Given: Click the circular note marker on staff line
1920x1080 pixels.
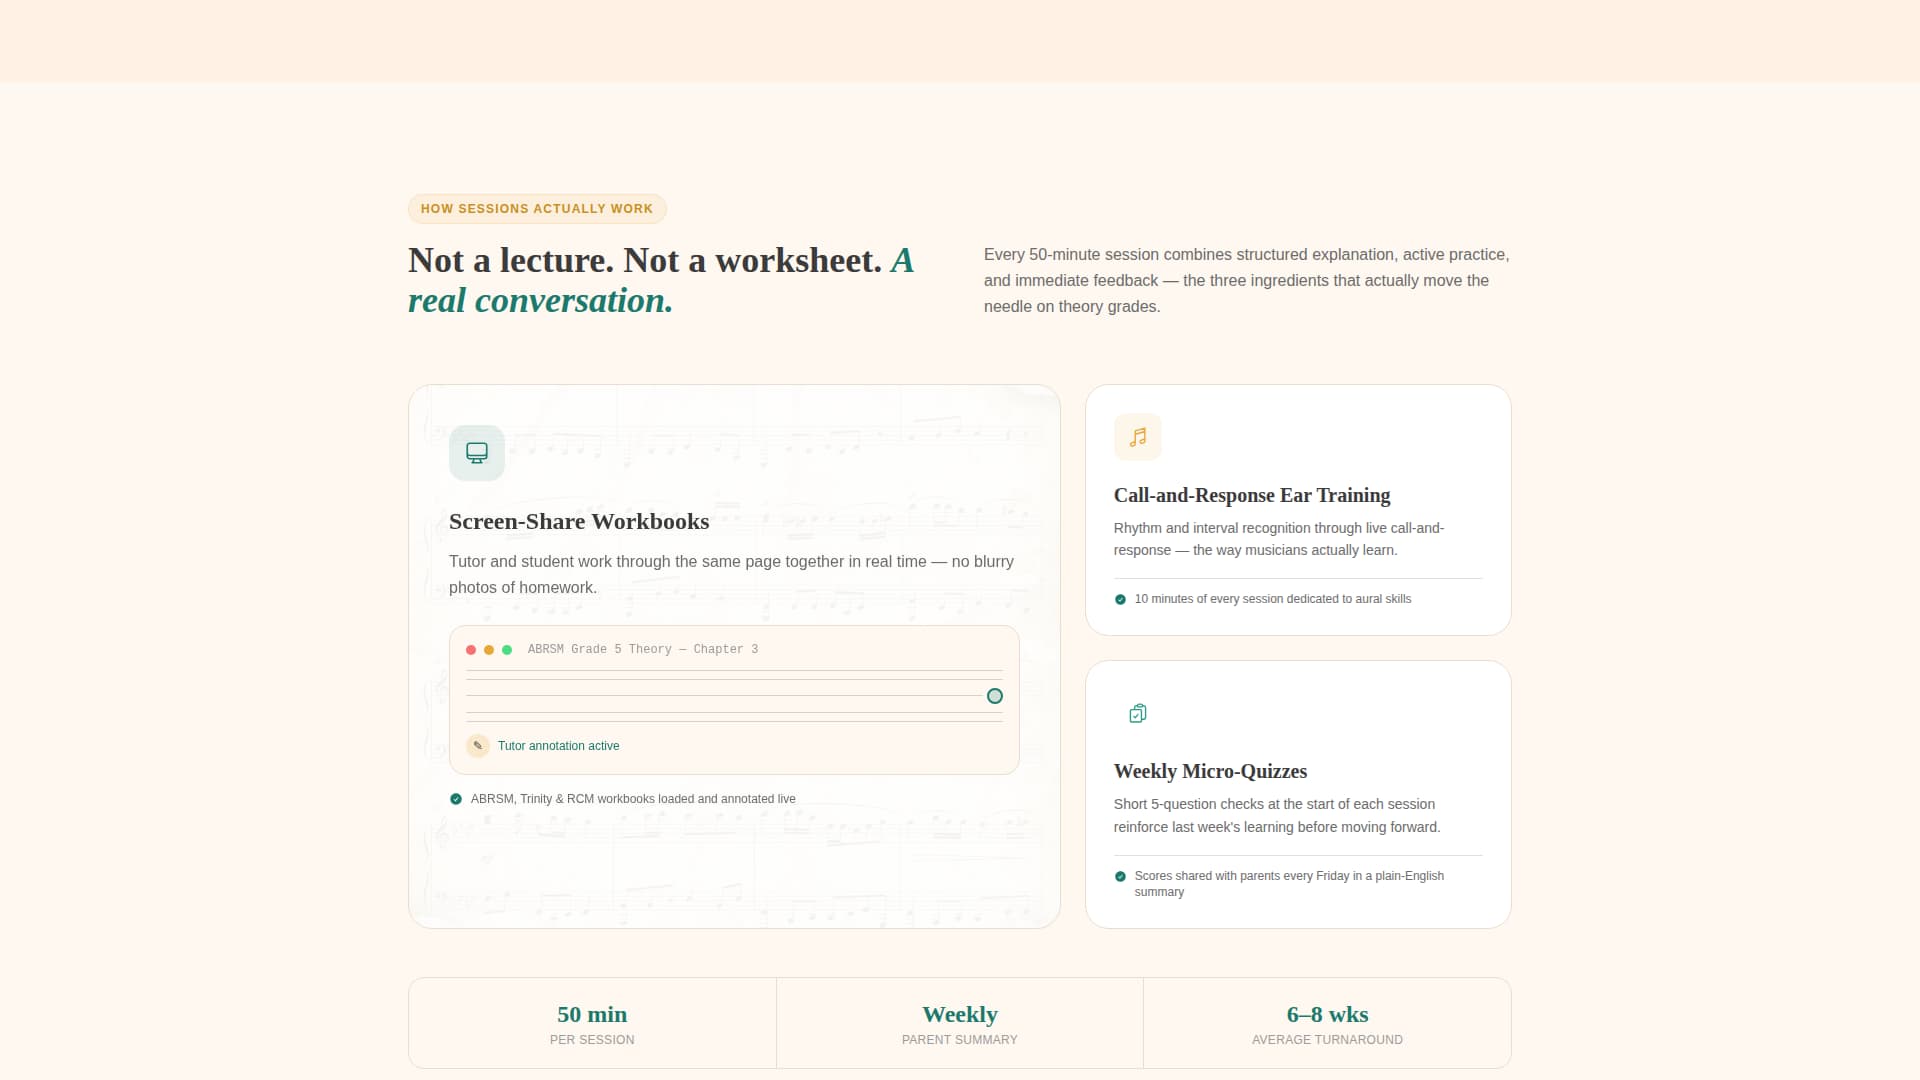Looking at the screenshot, I should [994, 696].
